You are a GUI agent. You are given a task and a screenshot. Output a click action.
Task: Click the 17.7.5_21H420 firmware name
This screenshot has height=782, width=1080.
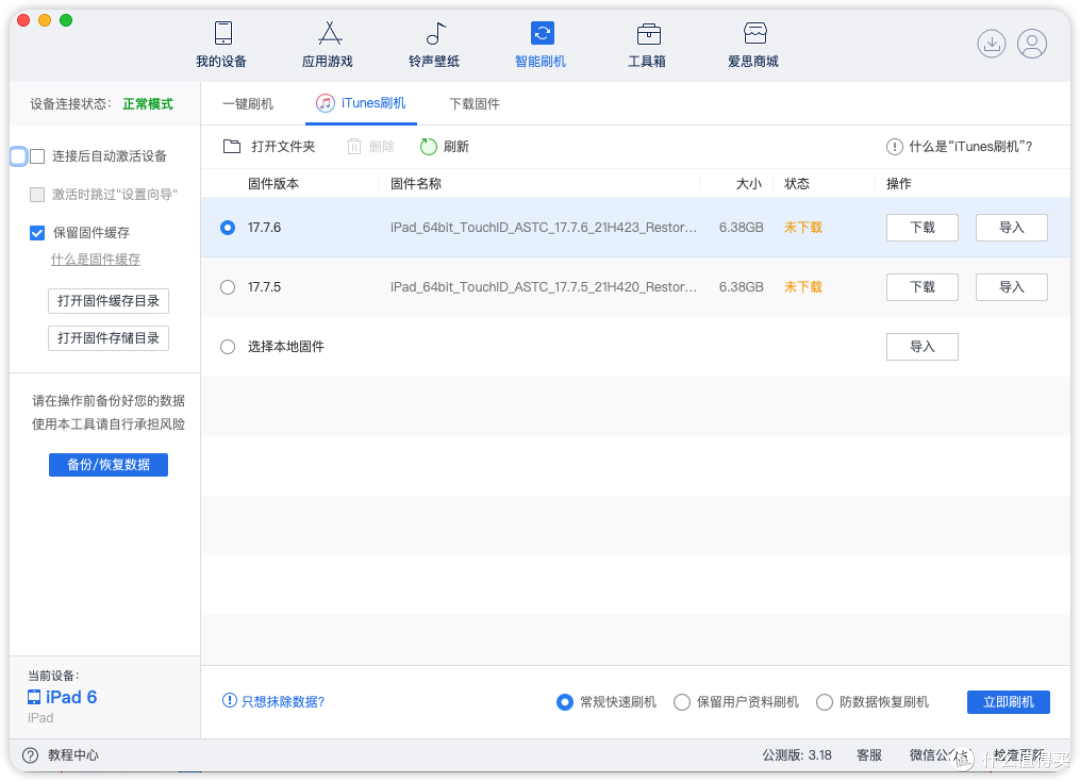[543, 287]
